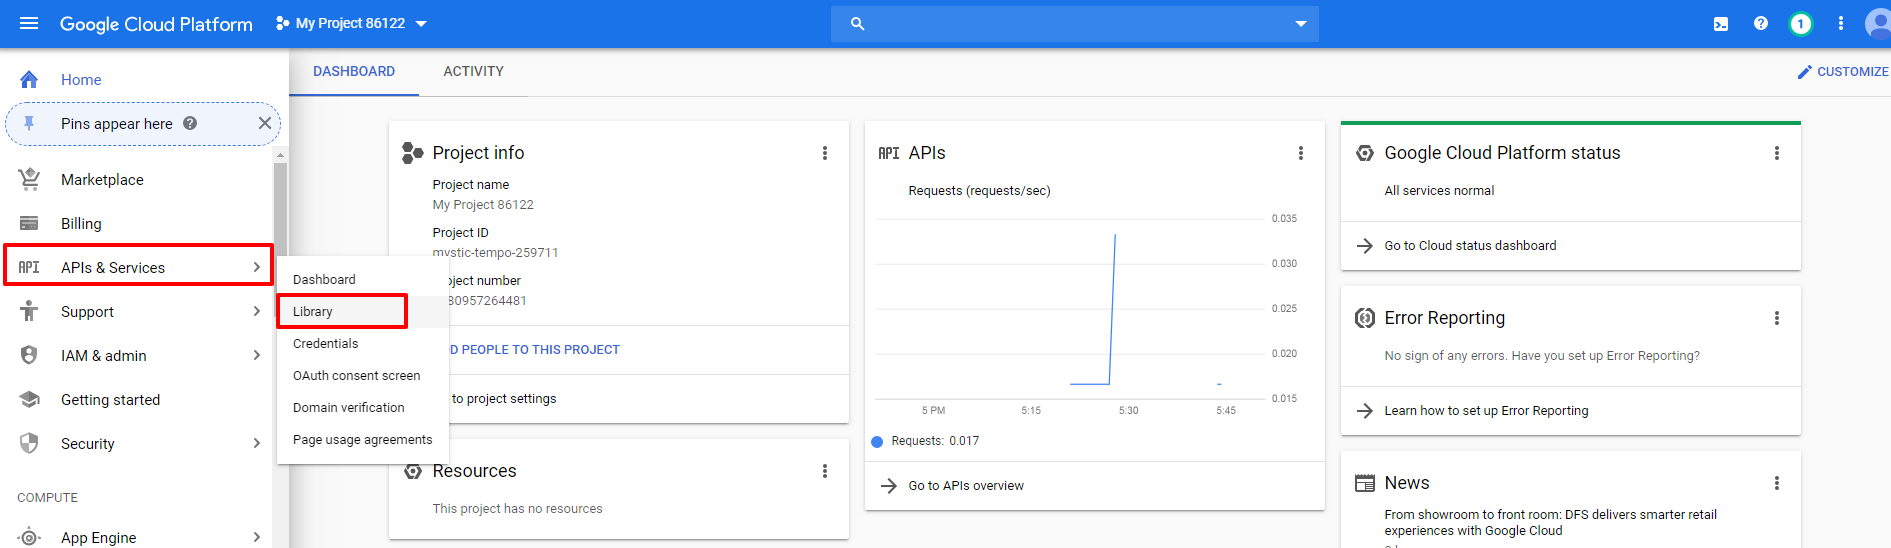Open notifications badge showing 1
Screen dimensions: 1891x548
(1800, 24)
